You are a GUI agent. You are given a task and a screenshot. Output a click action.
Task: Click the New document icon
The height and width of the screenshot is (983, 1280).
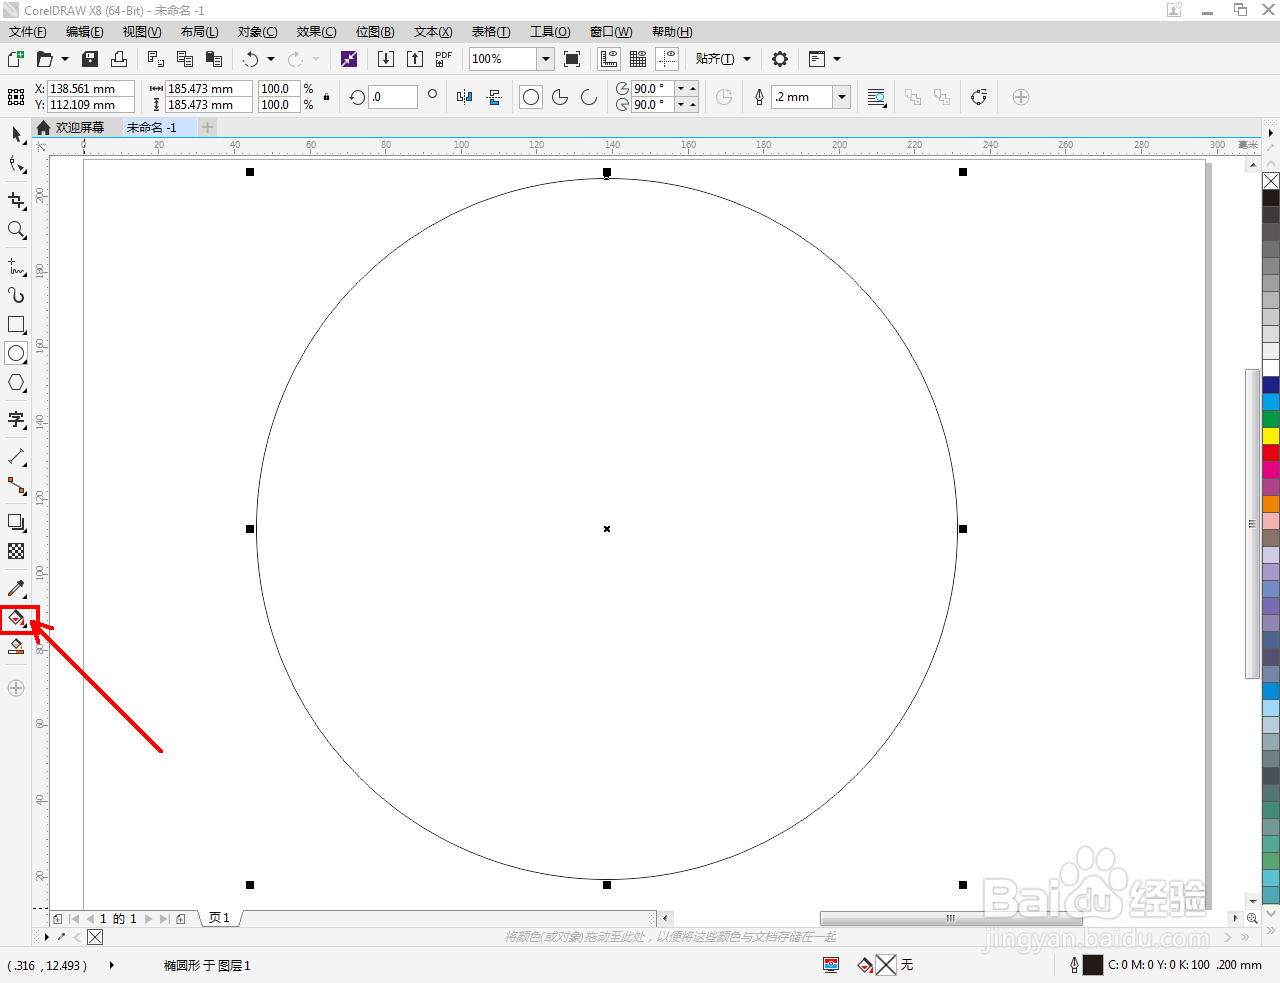(16, 59)
